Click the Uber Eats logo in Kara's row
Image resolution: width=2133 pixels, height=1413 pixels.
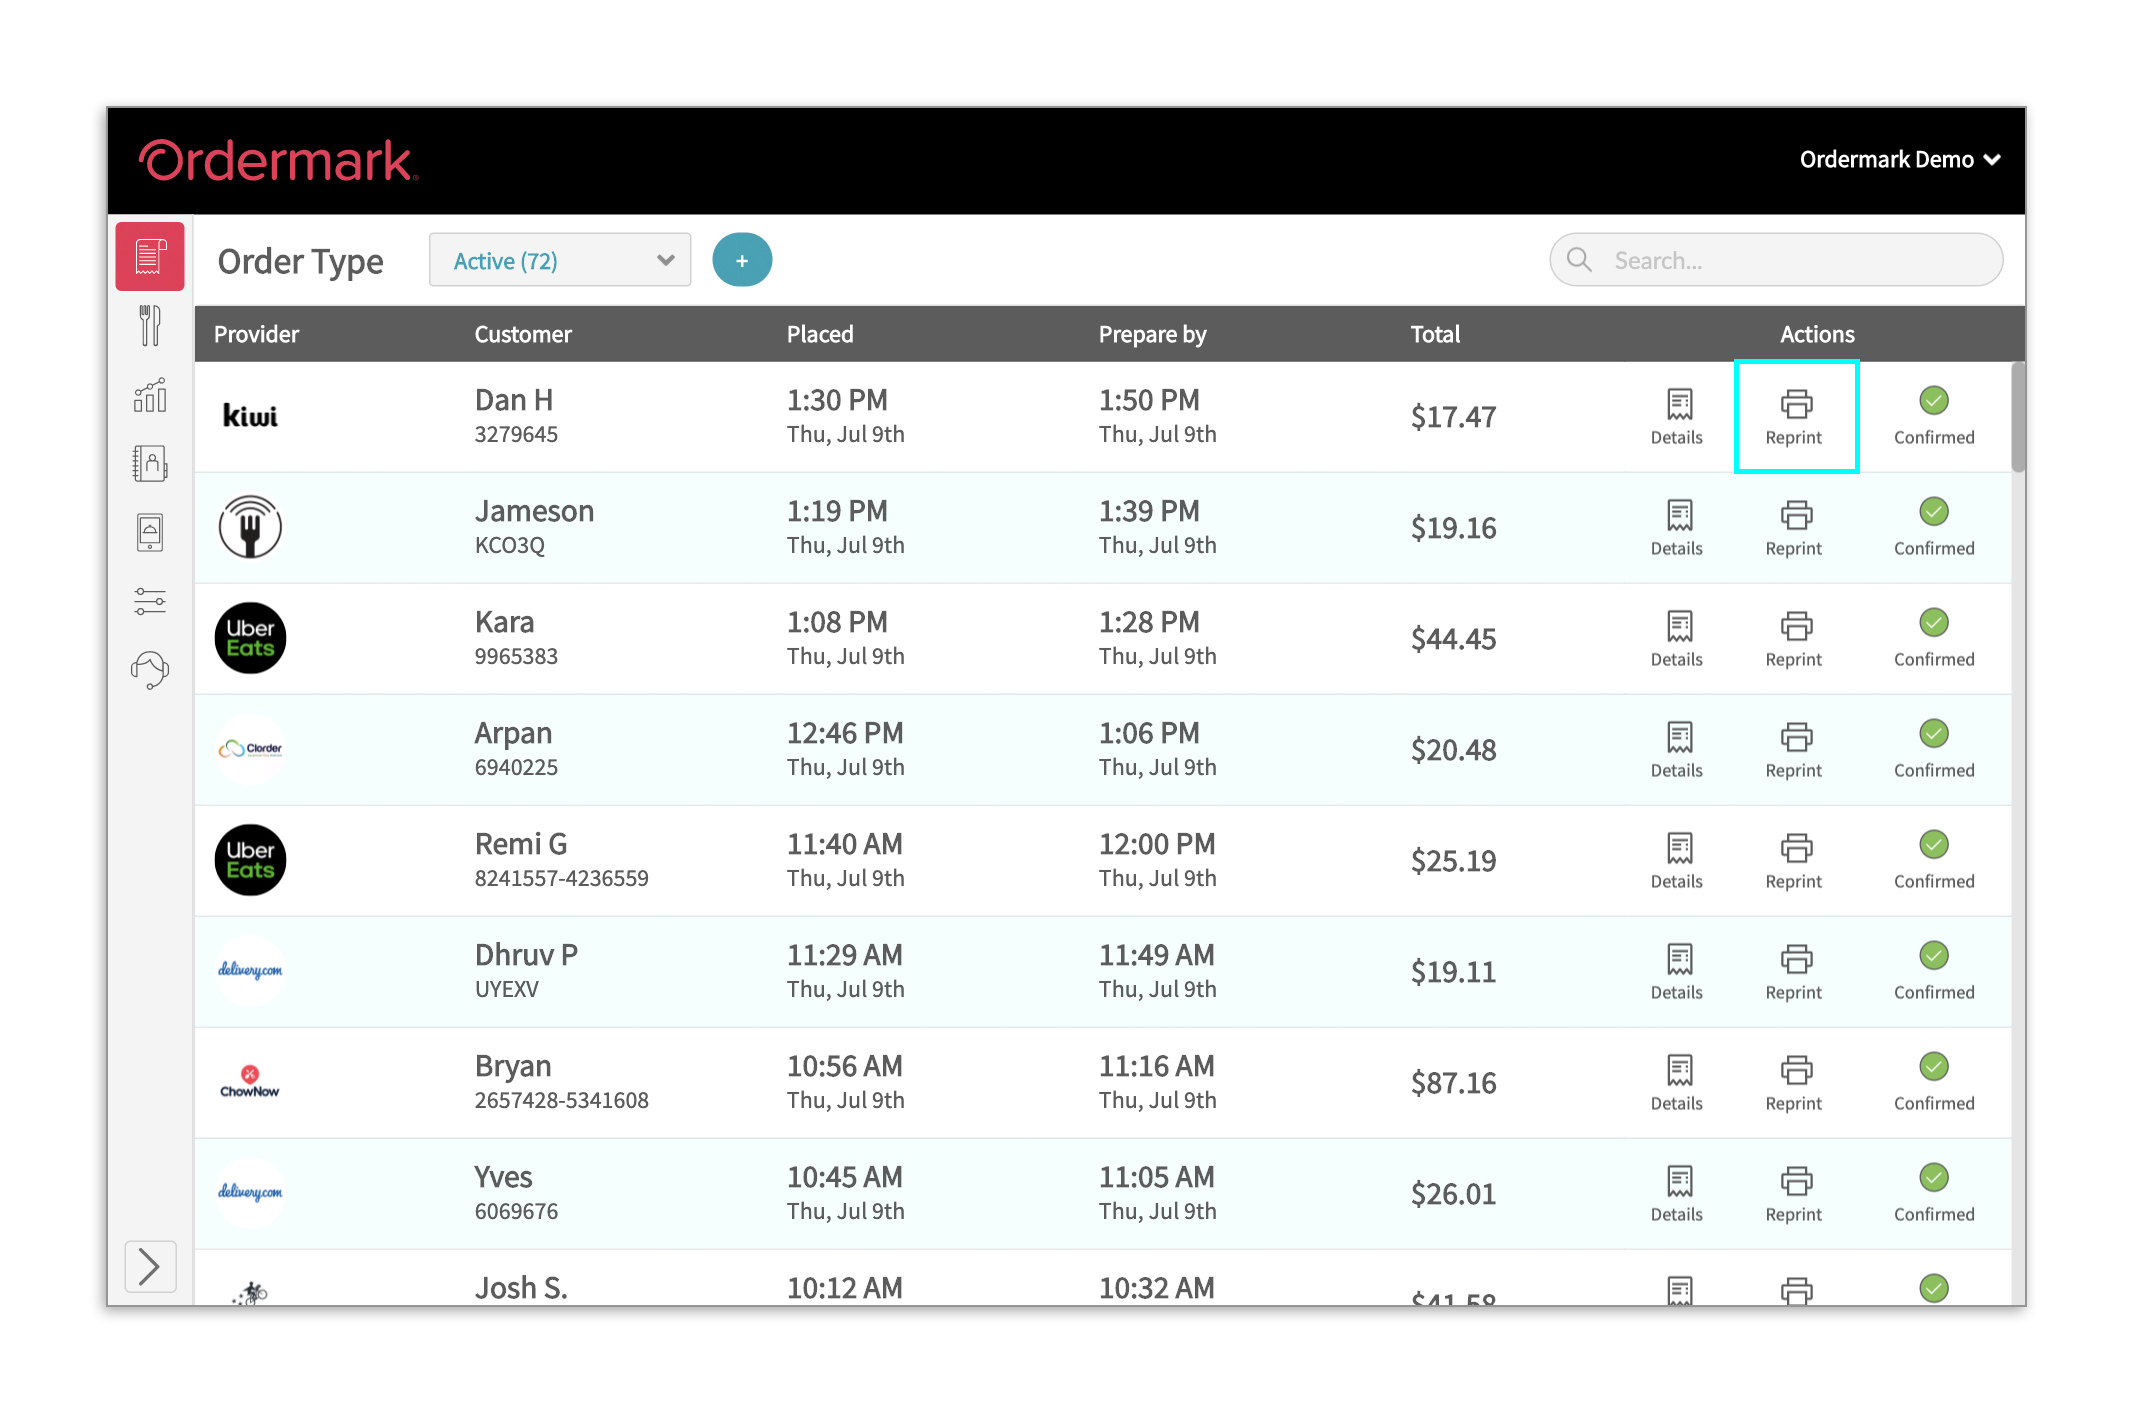[x=250, y=638]
